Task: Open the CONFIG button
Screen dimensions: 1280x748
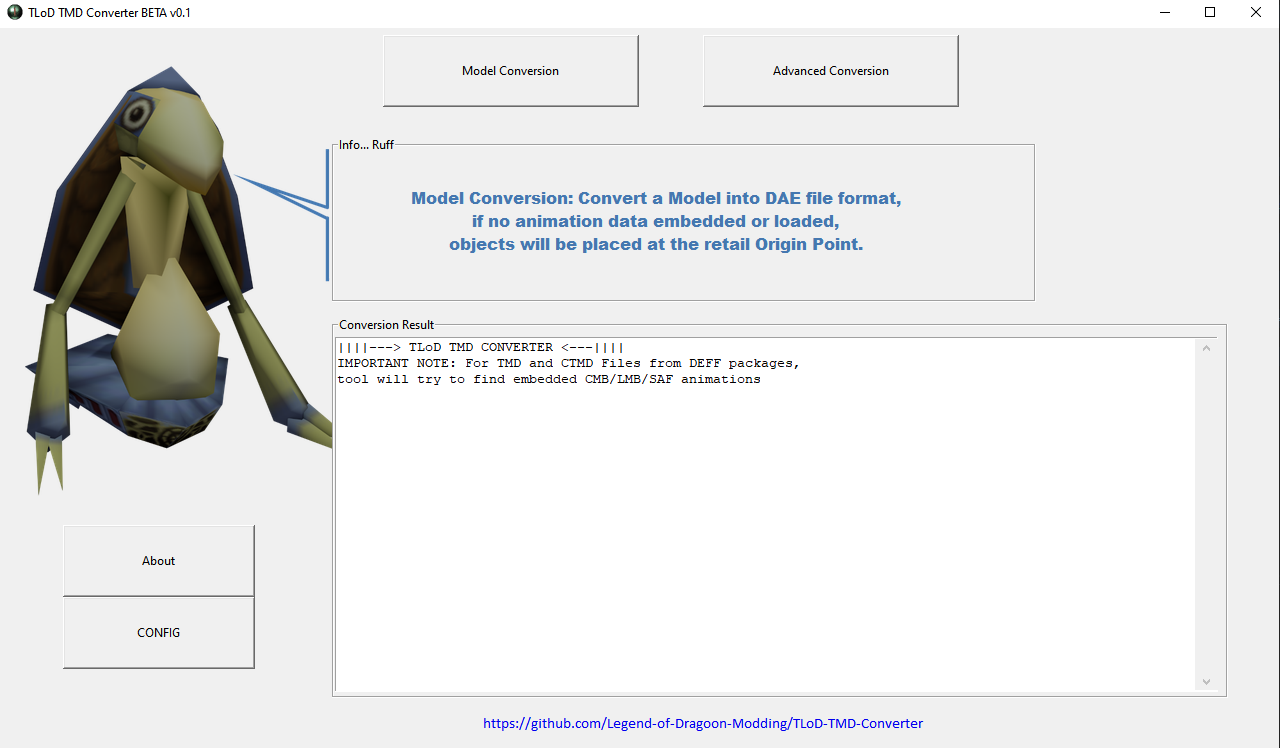Action: point(158,633)
